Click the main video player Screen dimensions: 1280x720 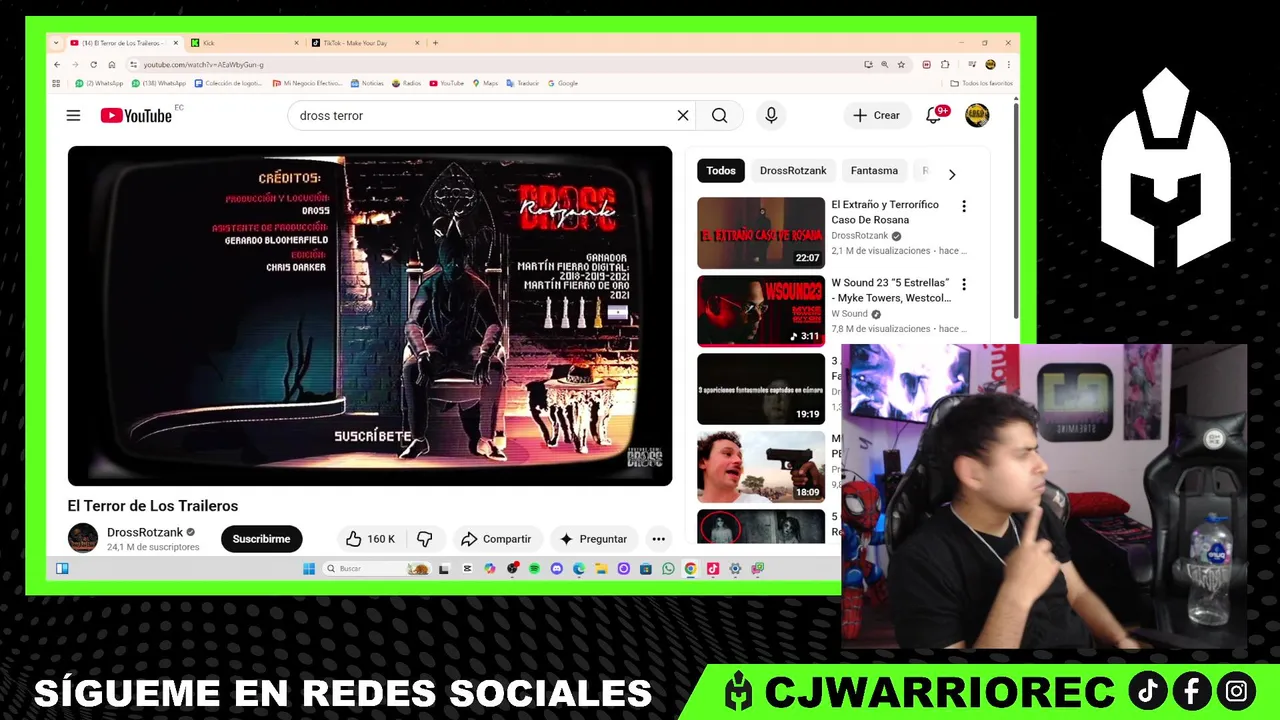point(370,316)
